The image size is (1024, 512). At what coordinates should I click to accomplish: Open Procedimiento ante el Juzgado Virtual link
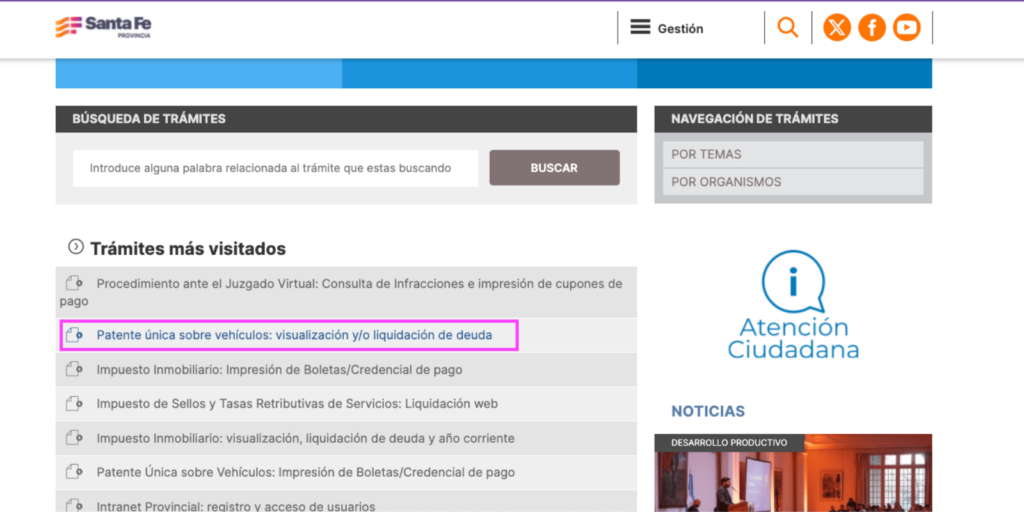coord(341,293)
